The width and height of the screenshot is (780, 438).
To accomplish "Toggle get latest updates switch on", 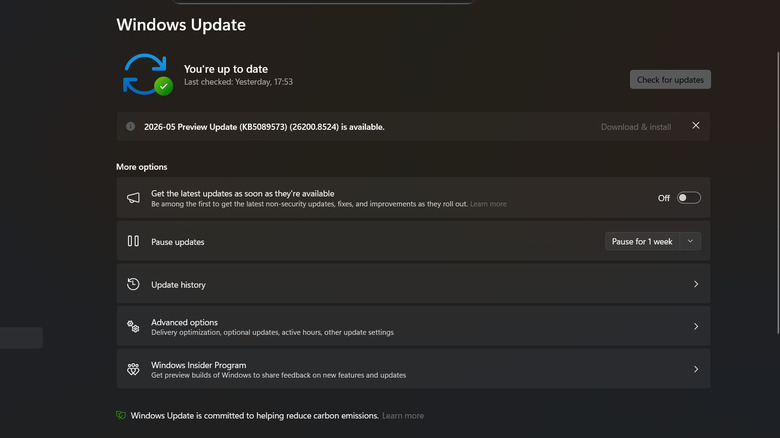I will point(688,198).
